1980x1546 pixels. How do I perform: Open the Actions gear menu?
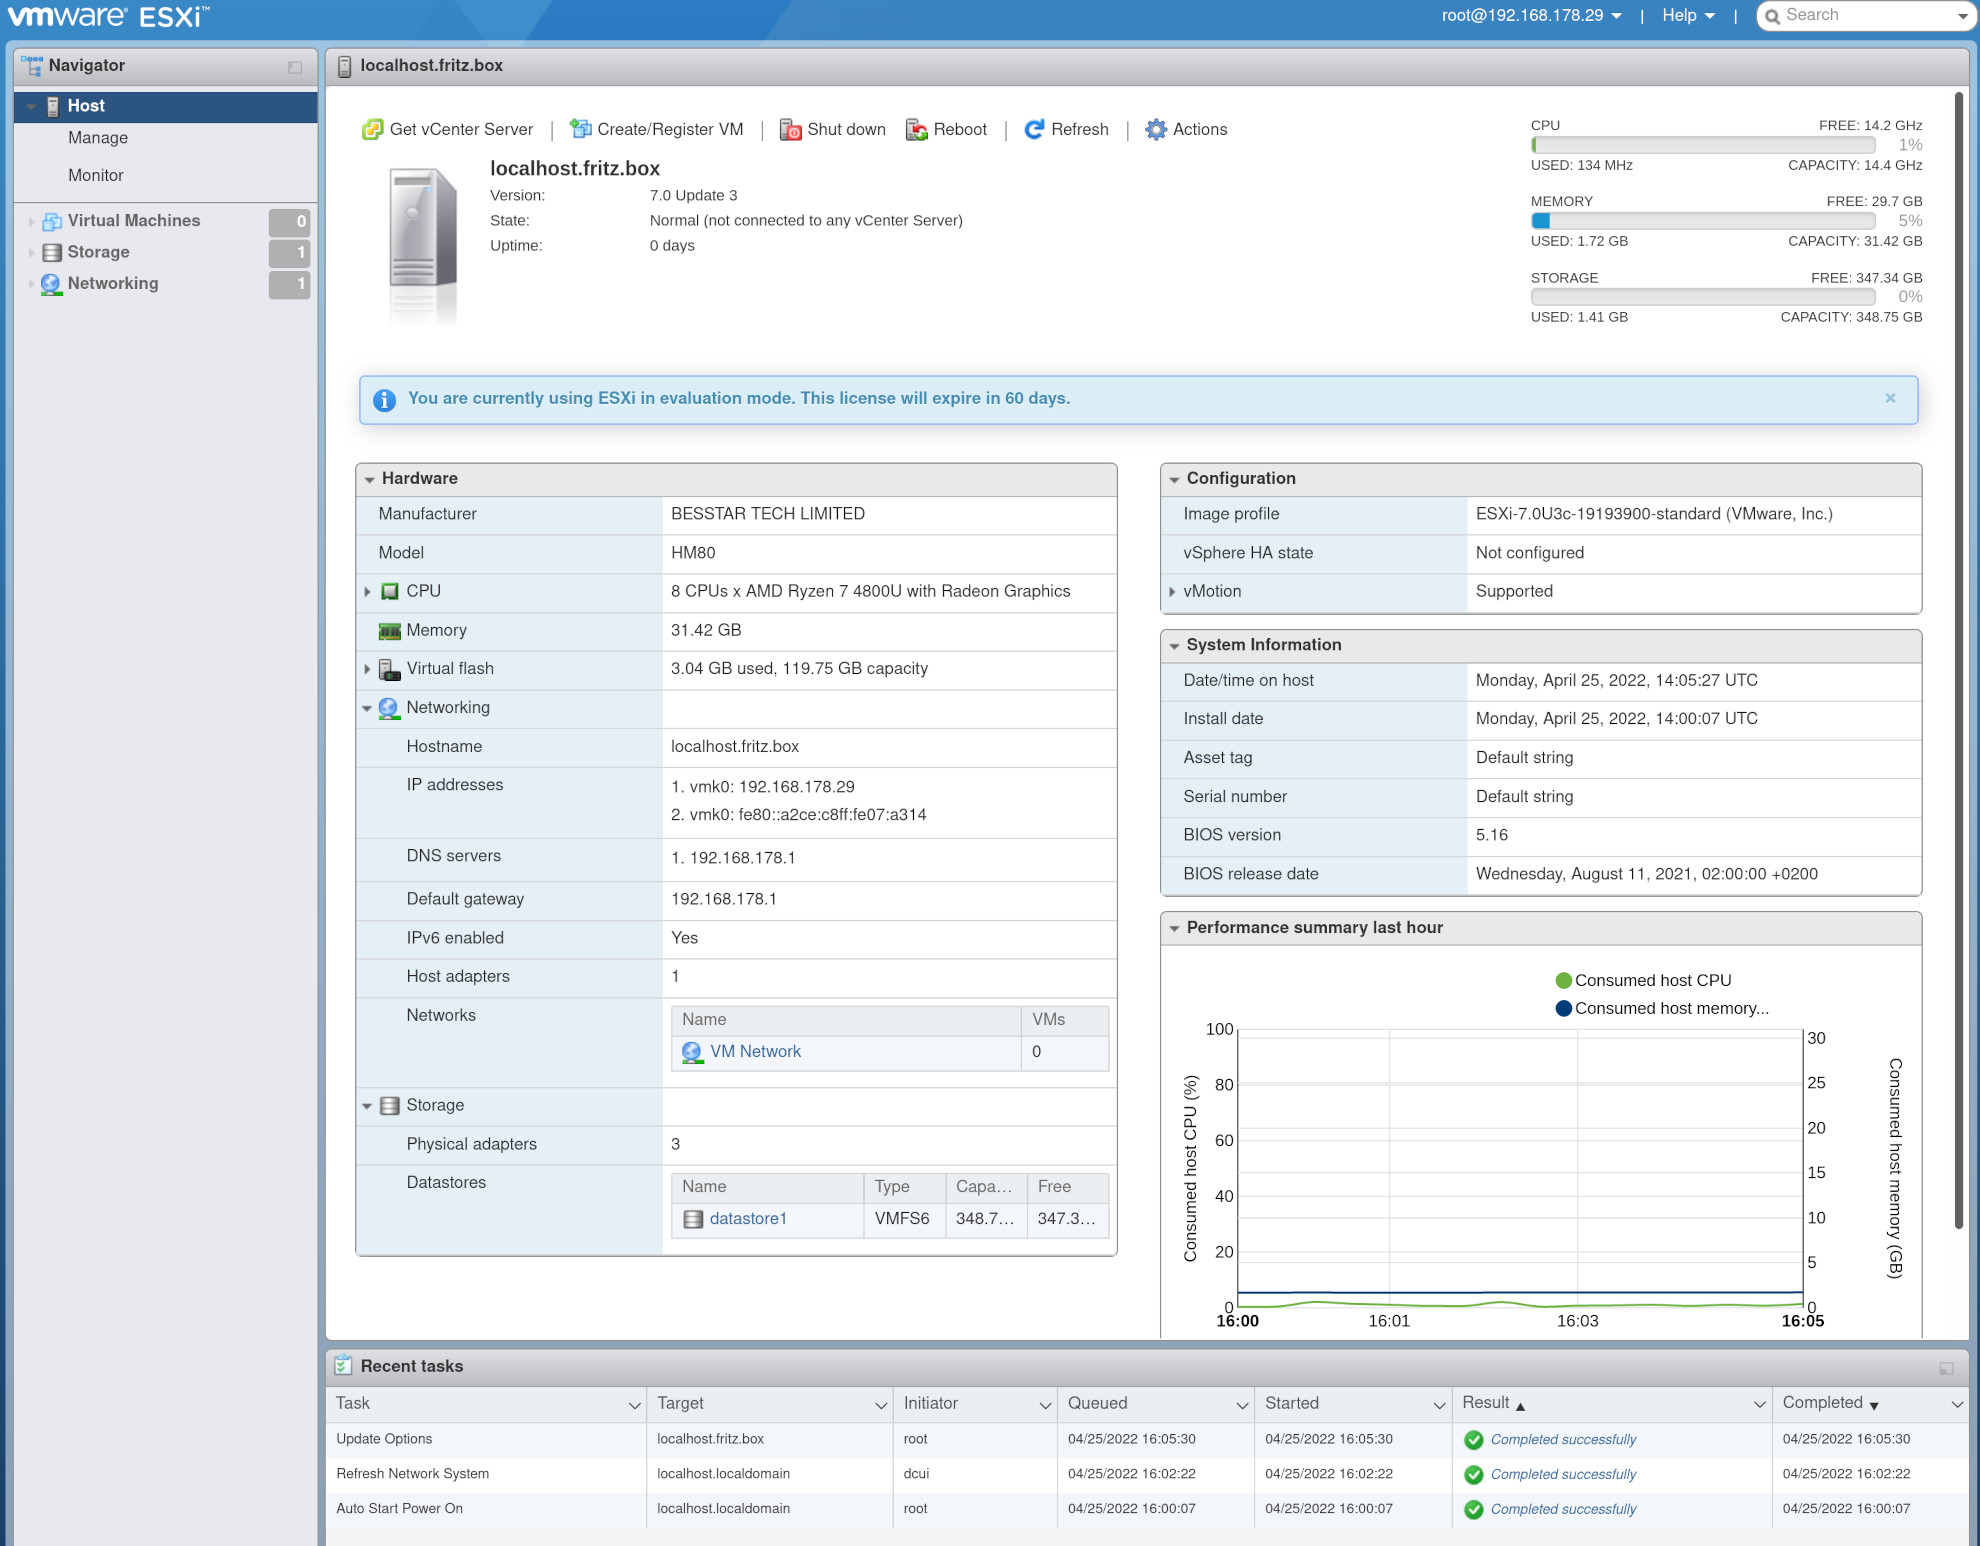pos(1156,129)
